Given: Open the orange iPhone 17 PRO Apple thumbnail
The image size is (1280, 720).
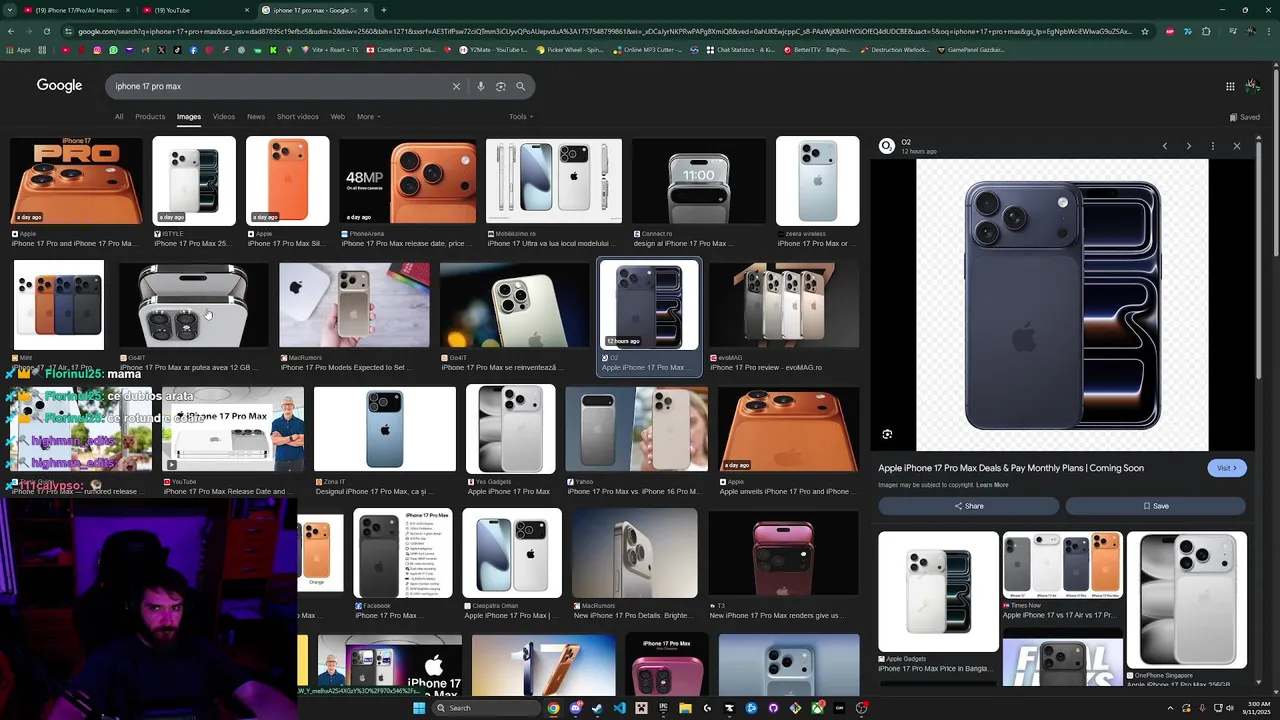Looking at the screenshot, I should pos(76,181).
